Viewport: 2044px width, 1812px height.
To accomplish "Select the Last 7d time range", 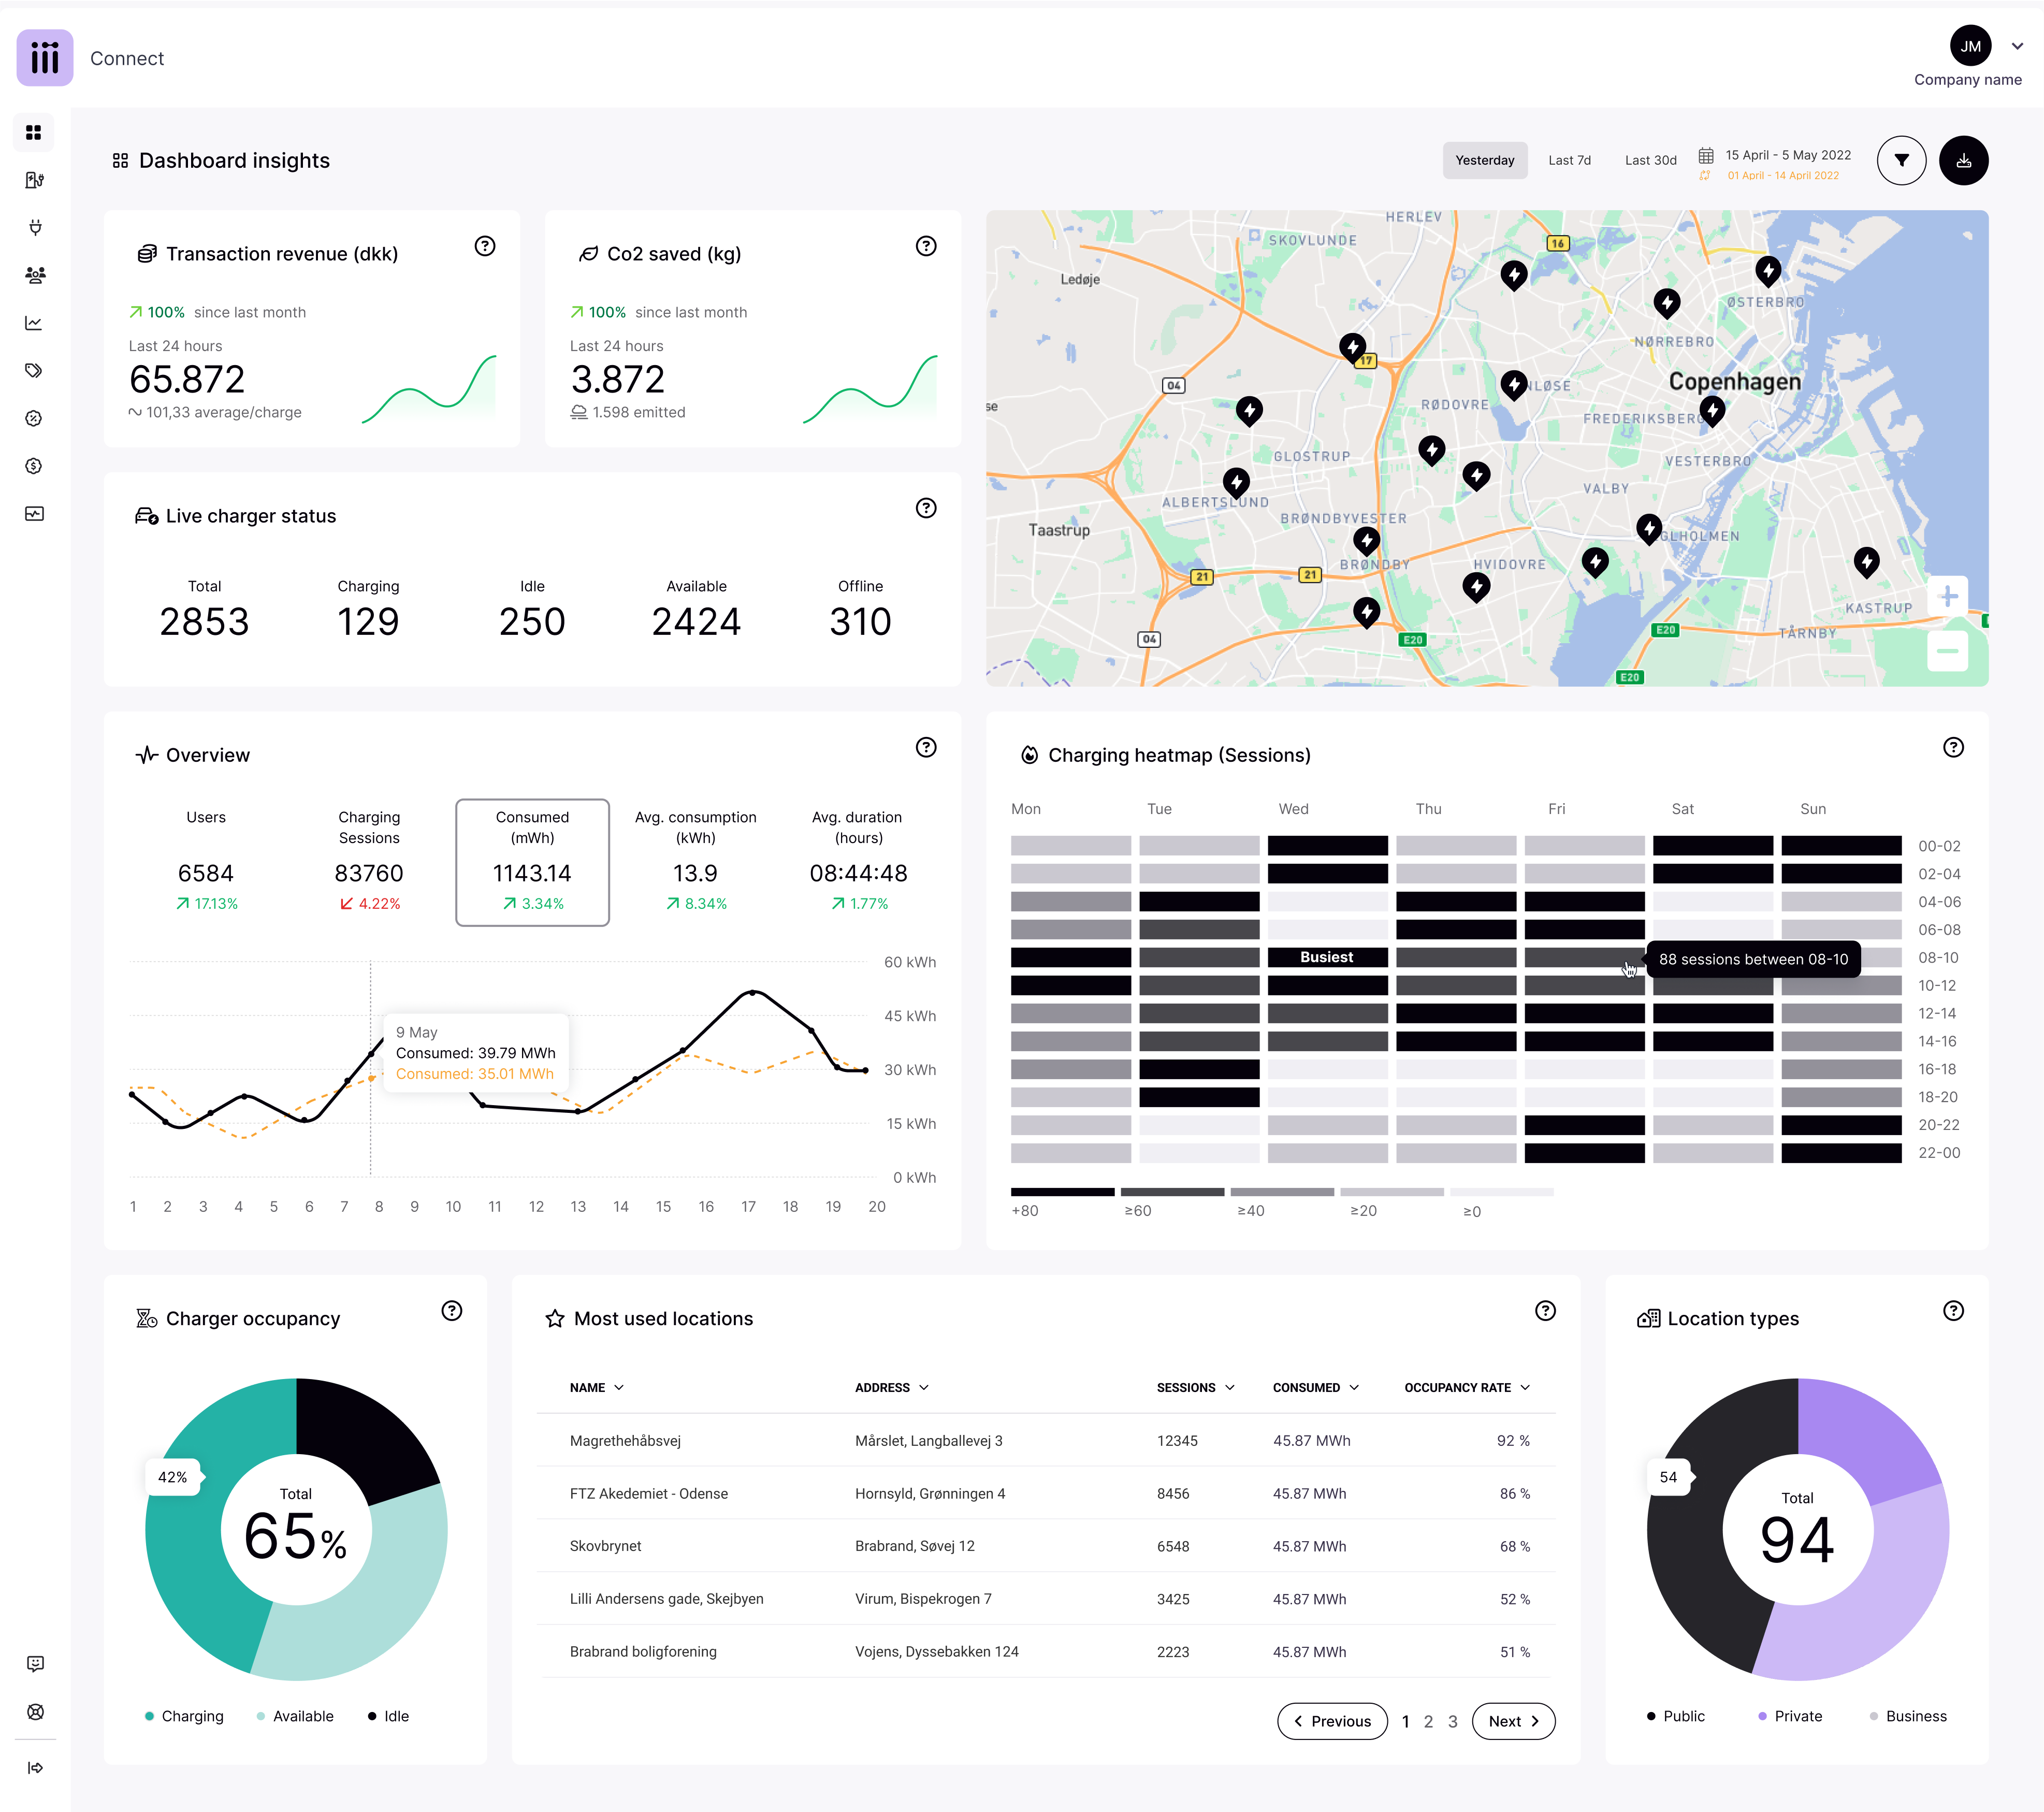I will click(1569, 161).
